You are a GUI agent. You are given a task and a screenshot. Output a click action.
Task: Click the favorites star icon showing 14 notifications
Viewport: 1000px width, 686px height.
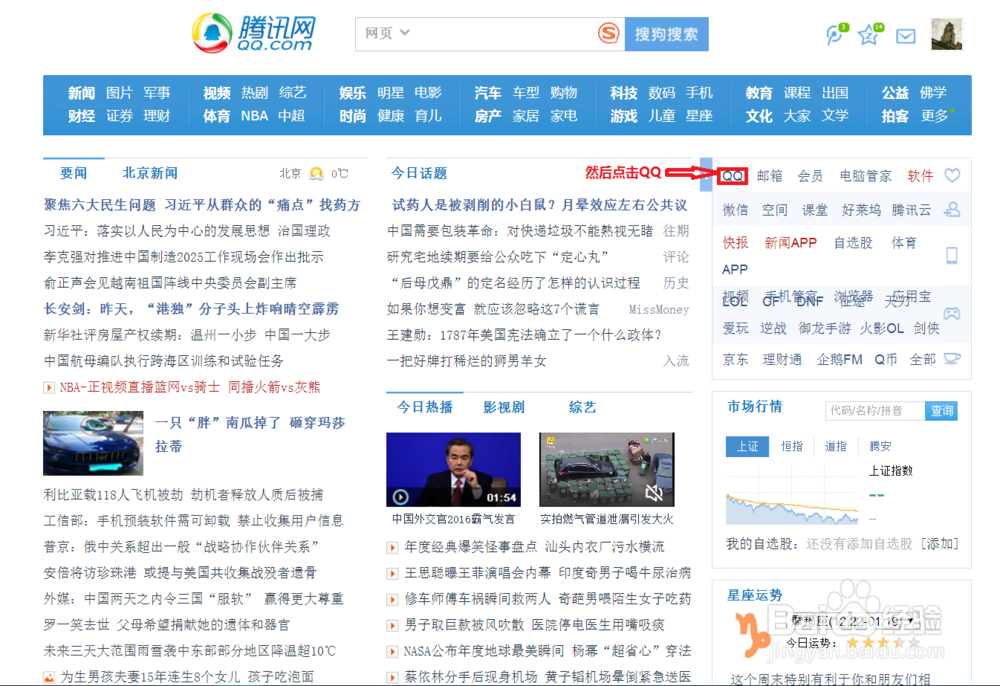[x=868, y=35]
